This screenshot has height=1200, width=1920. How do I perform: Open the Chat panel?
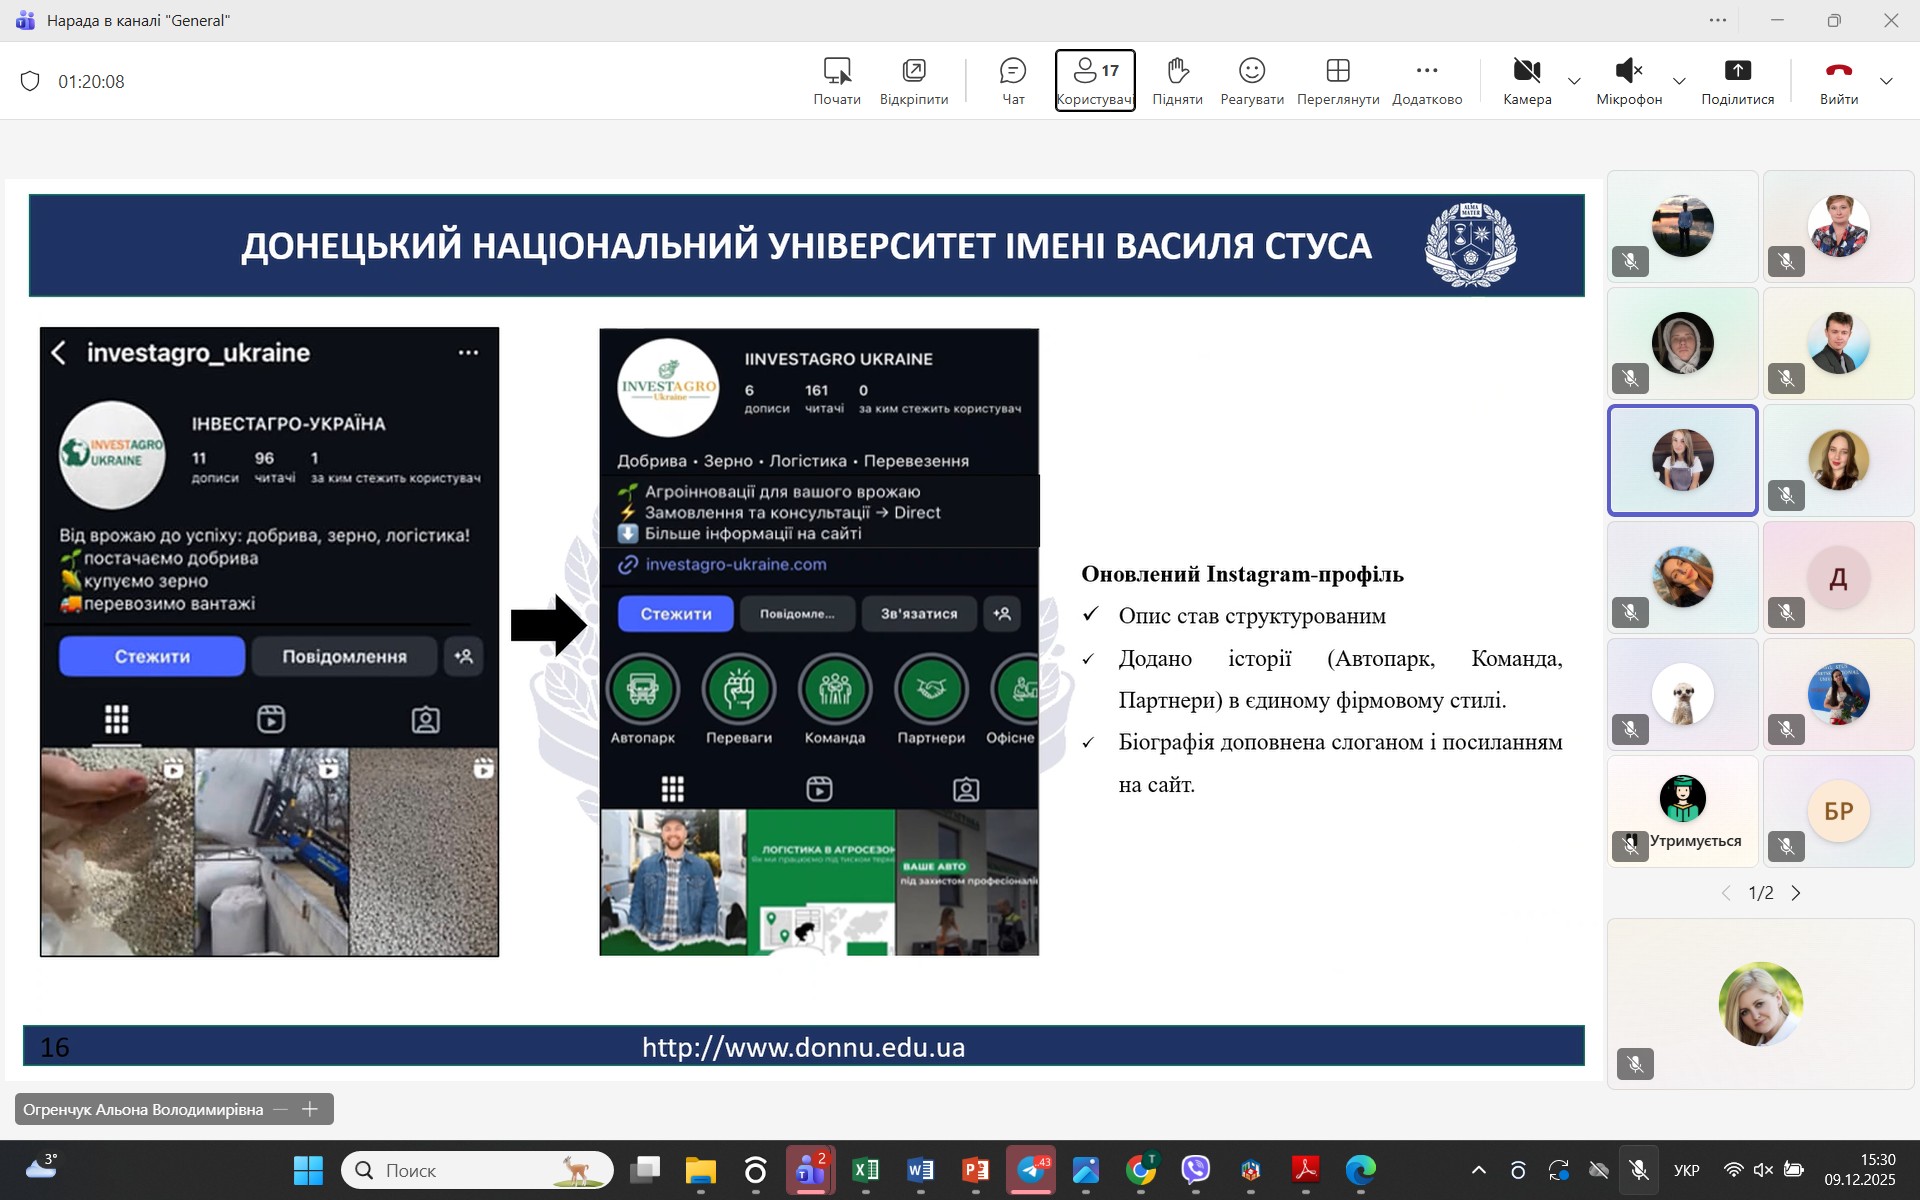(1013, 79)
